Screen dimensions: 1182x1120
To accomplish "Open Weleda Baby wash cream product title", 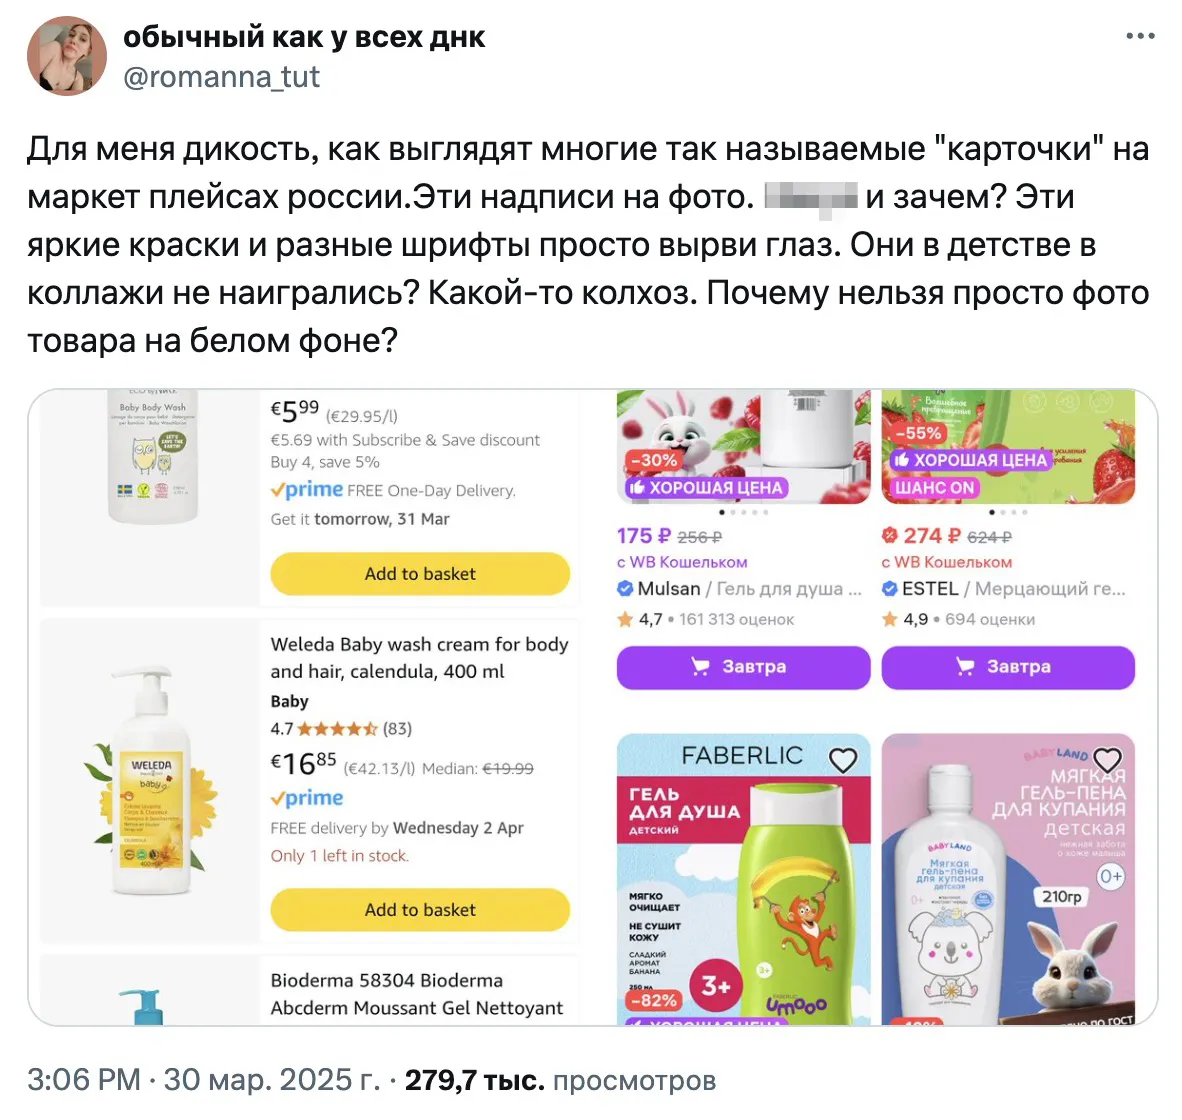I will coord(419,657).
